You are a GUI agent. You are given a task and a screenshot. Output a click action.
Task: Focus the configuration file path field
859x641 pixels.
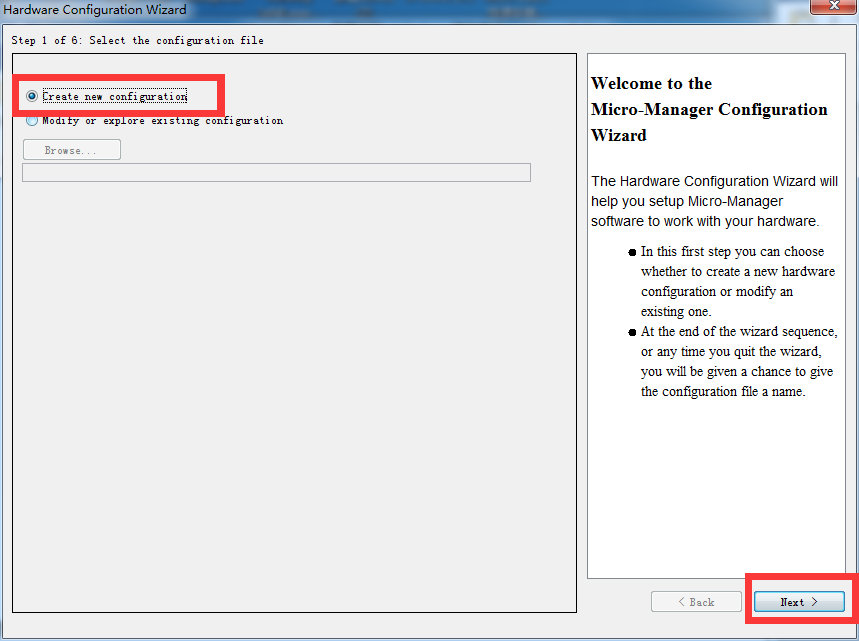(276, 172)
